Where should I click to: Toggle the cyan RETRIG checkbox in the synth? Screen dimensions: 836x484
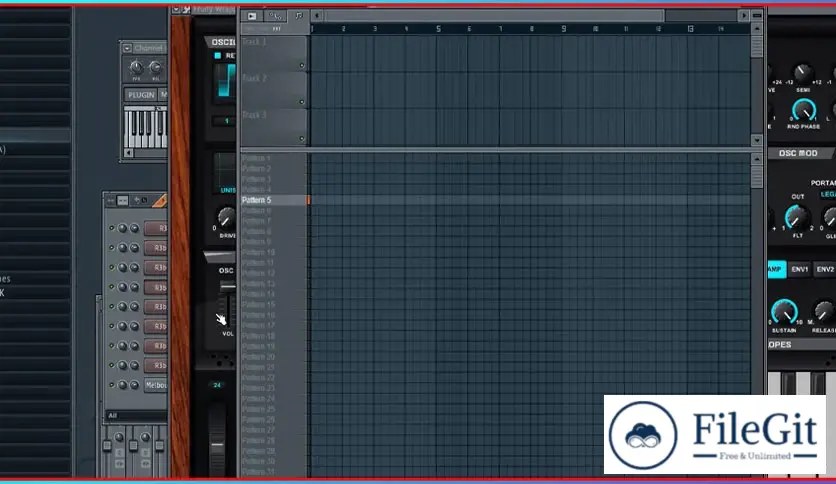point(218,55)
